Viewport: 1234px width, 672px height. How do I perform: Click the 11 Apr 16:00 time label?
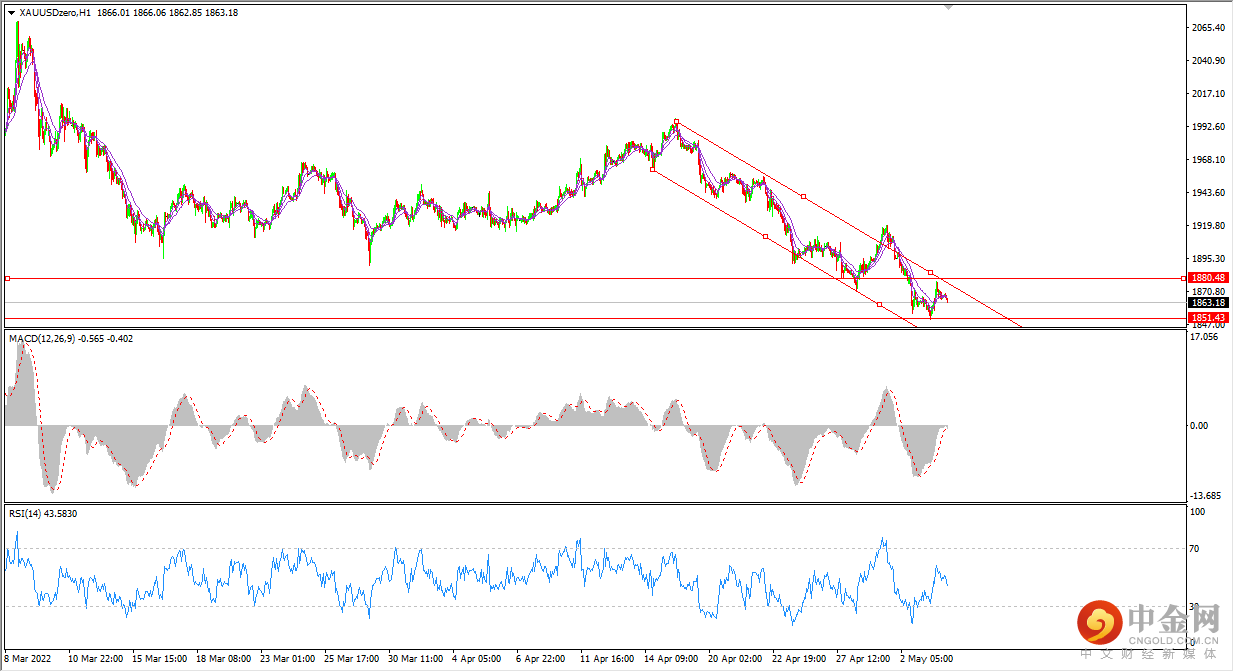coord(607,660)
